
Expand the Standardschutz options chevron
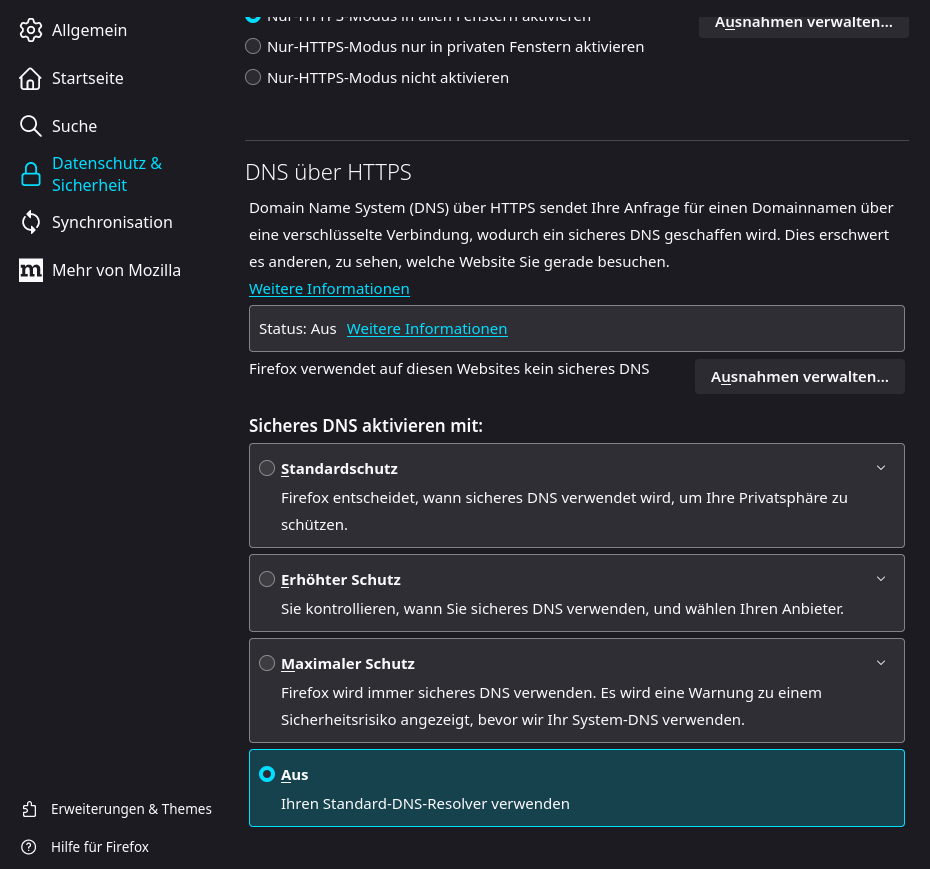click(881, 467)
